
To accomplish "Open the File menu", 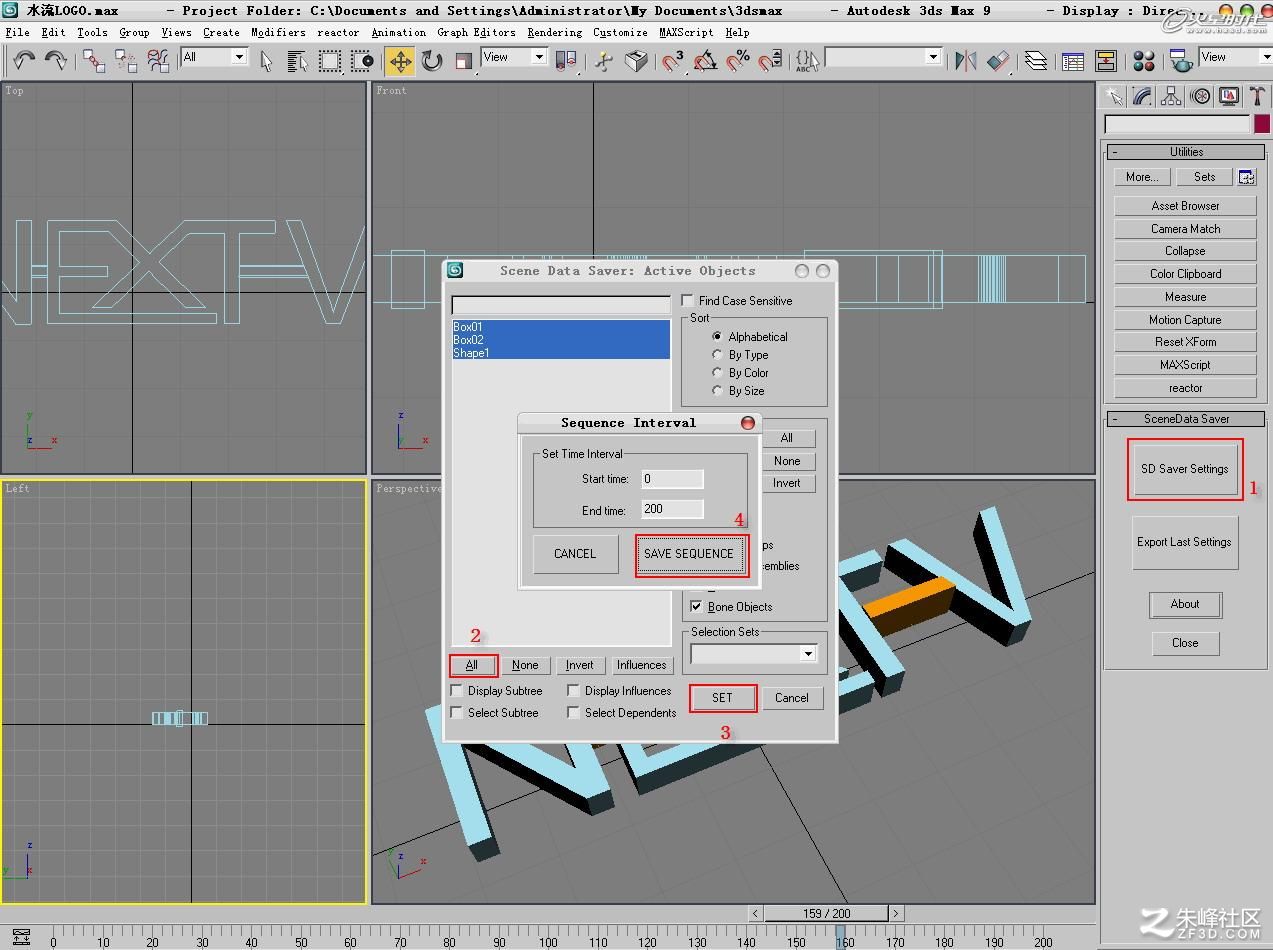I will (17, 32).
